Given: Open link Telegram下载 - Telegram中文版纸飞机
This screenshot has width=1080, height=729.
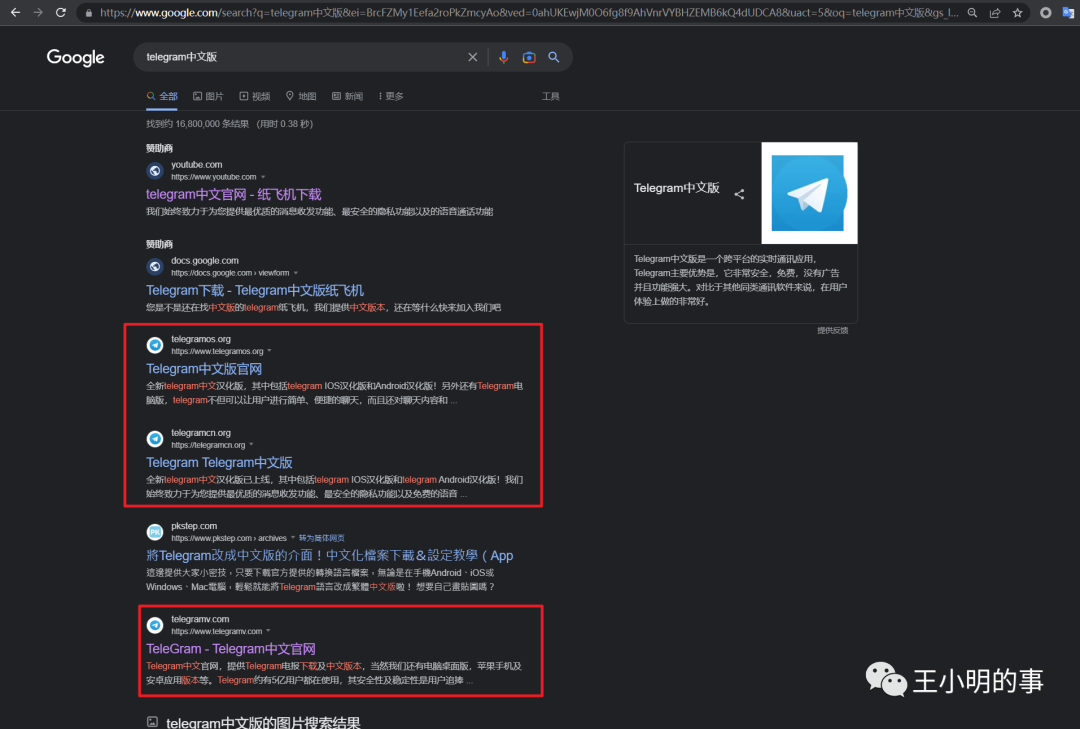Looking at the screenshot, I should click(255, 290).
